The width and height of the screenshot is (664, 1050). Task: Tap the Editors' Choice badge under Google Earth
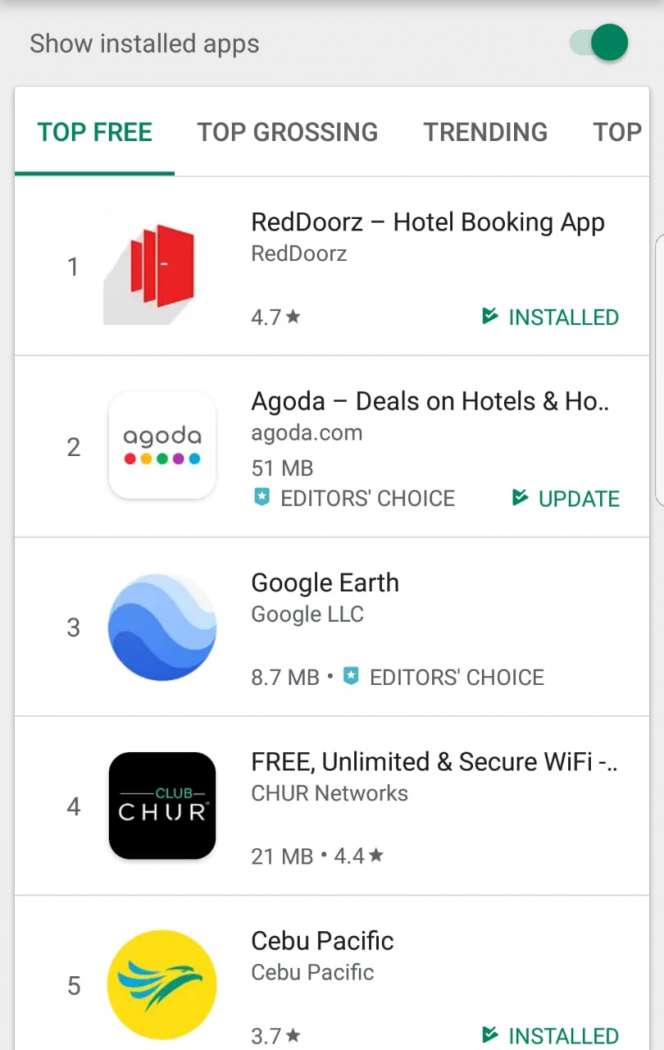351,677
